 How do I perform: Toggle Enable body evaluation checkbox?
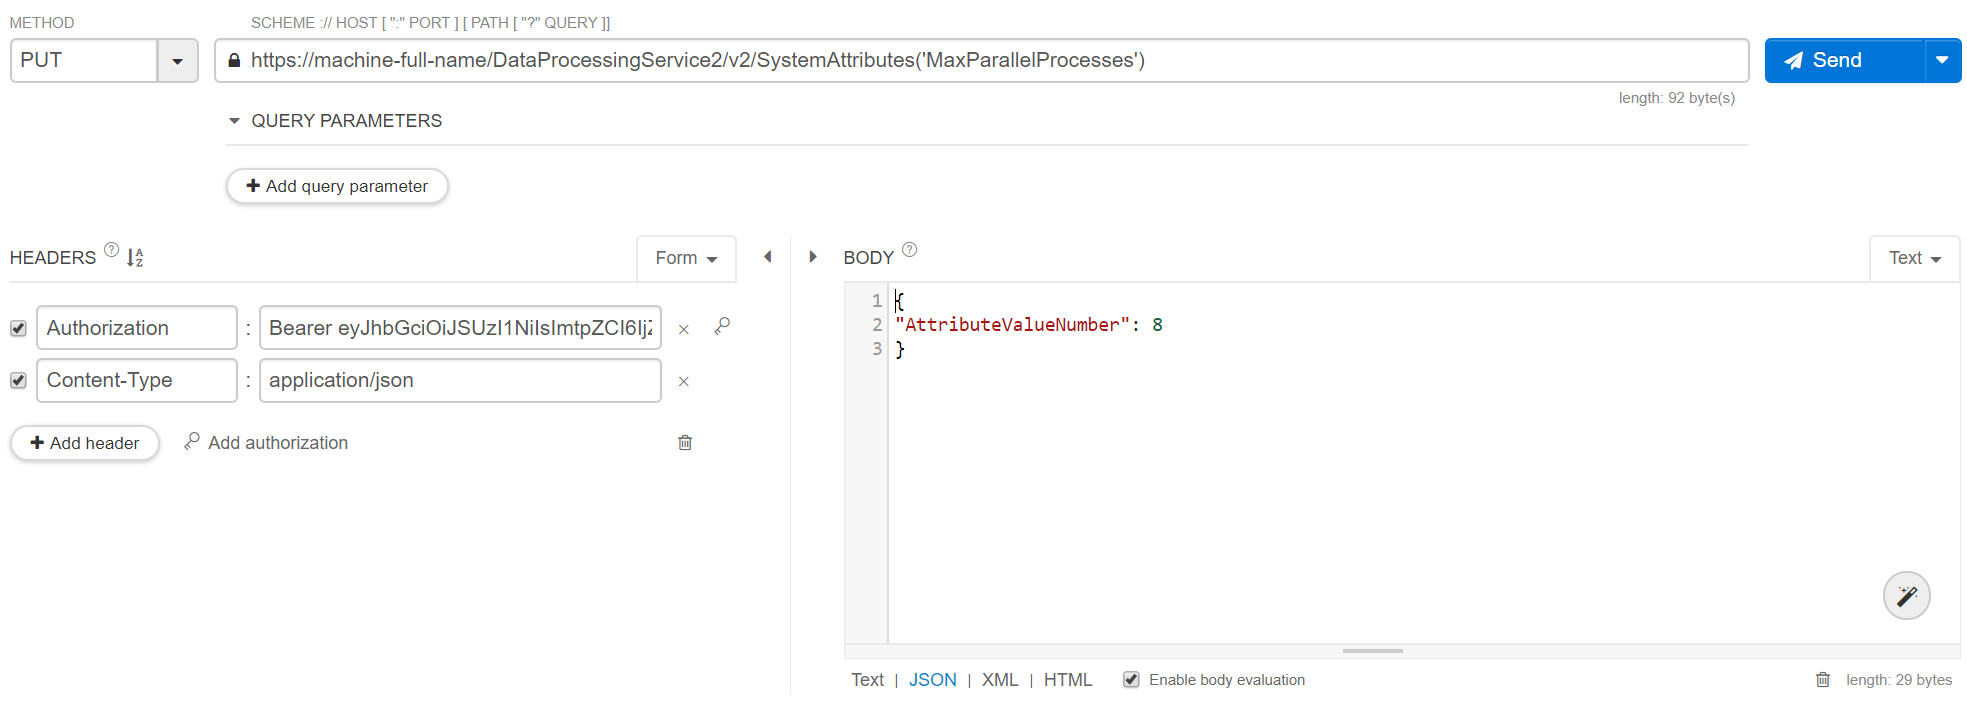[x=1131, y=680]
